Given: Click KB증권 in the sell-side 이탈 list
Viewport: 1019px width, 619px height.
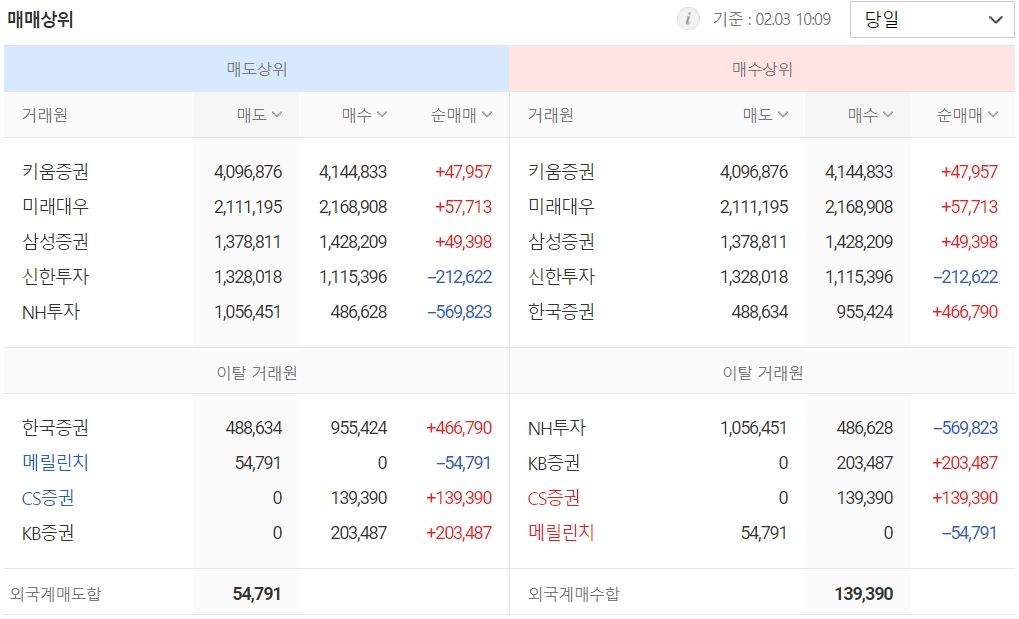Looking at the screenshot, I should point(48,533).
